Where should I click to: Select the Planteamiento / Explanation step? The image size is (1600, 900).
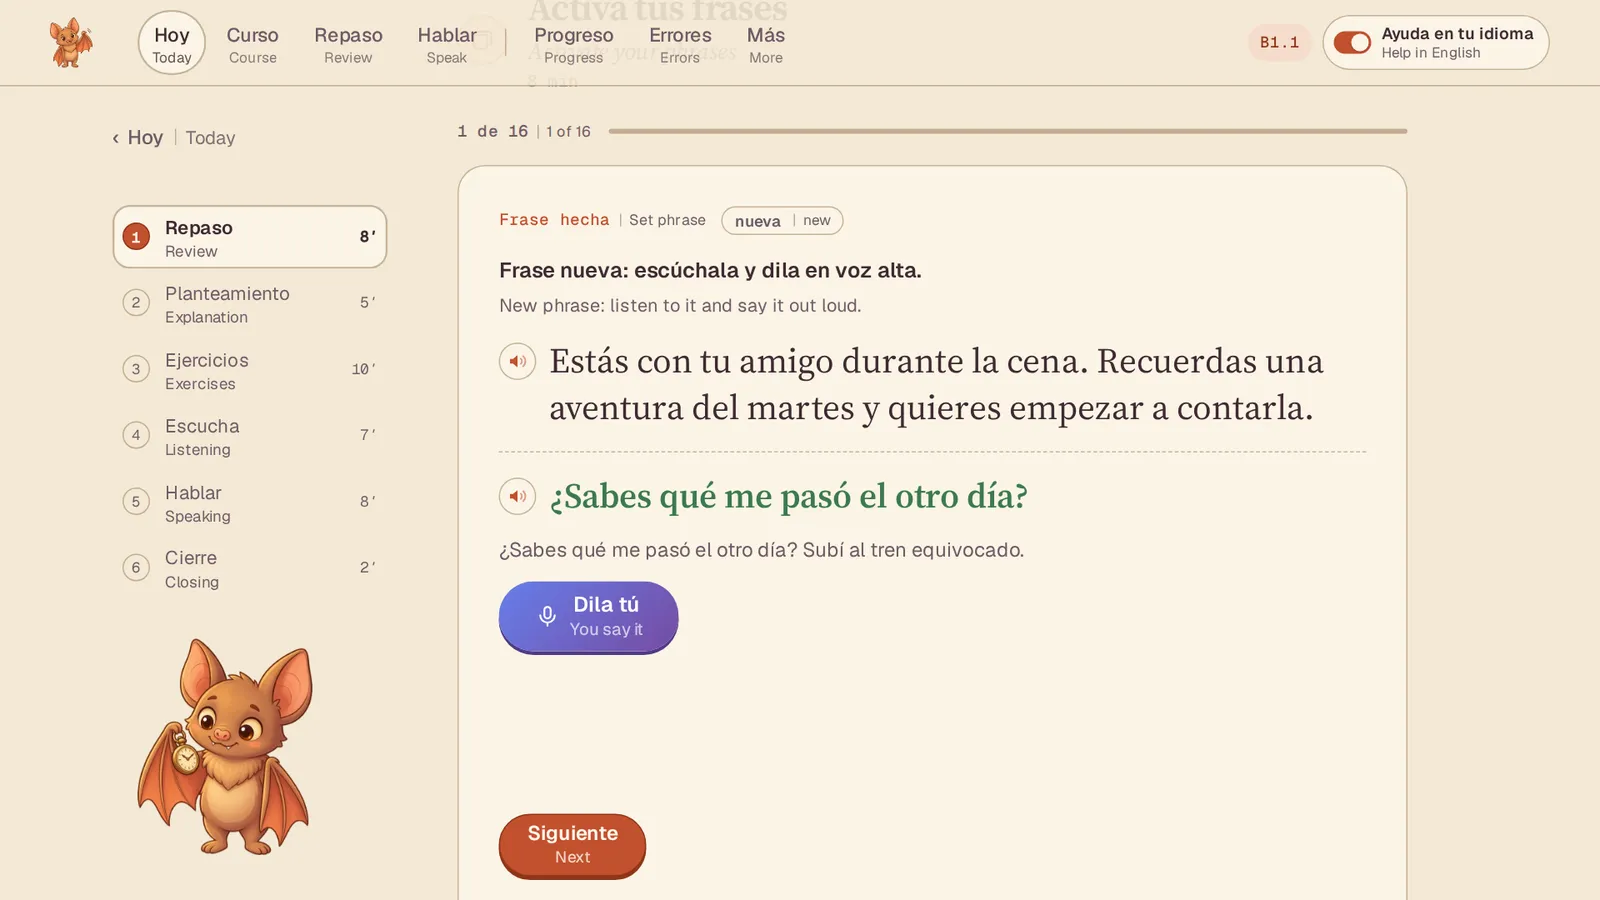coord(250,303)
